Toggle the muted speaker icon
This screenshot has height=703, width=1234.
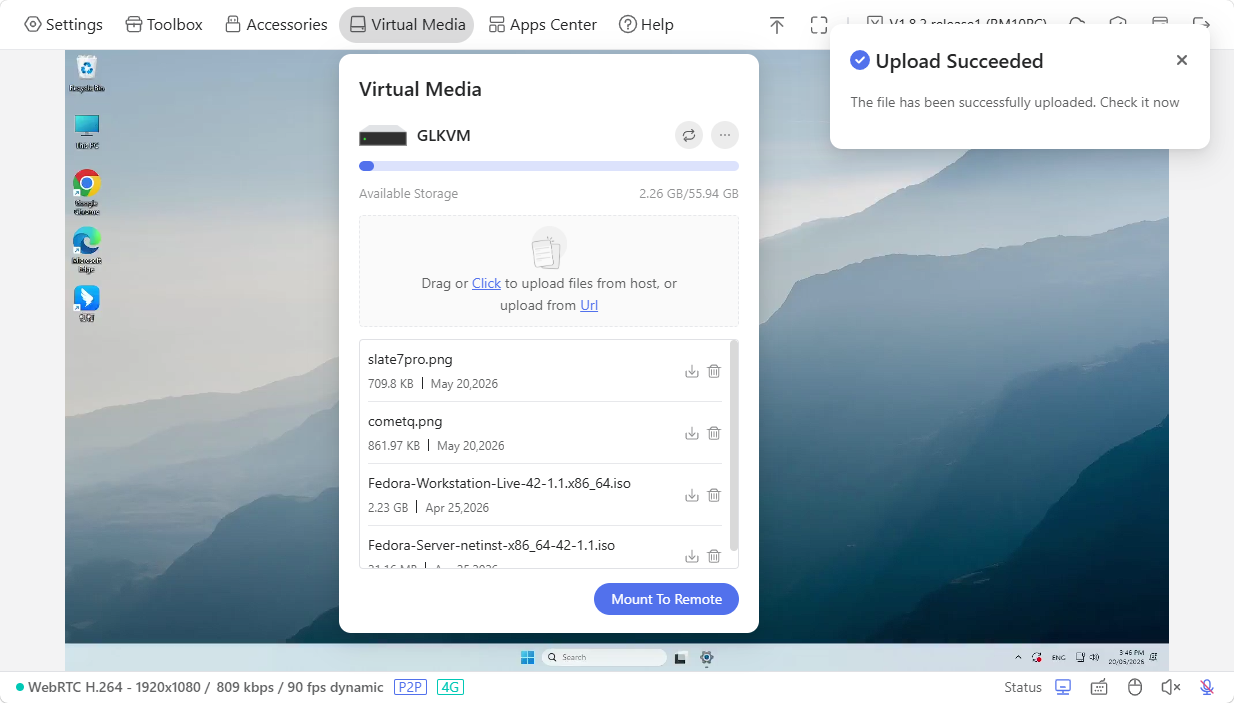[1171, 687]
